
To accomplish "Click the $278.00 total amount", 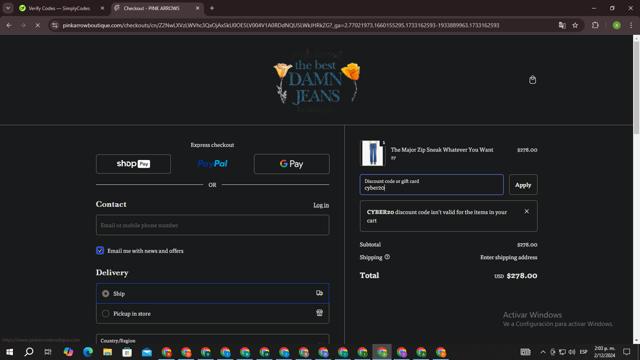I will (x=522, y=276).
